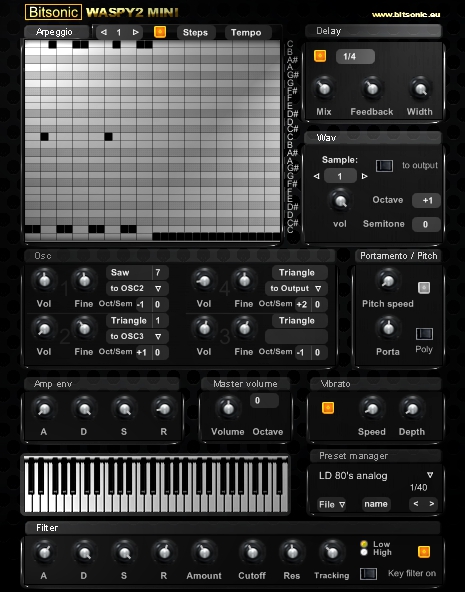465x592 pixels.
Task: Adjust the Delay Mix knob
Action: 324,88
